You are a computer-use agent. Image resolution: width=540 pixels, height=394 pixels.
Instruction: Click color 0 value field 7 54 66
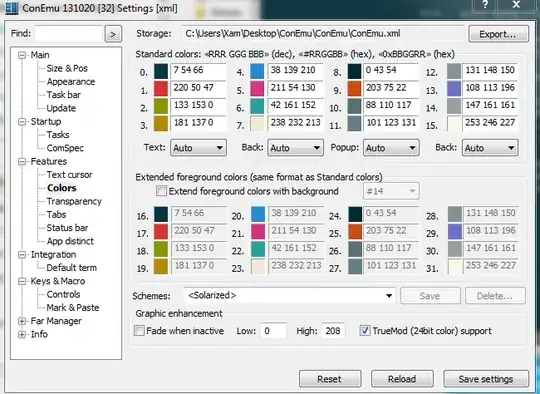click(x=198, y=71)
